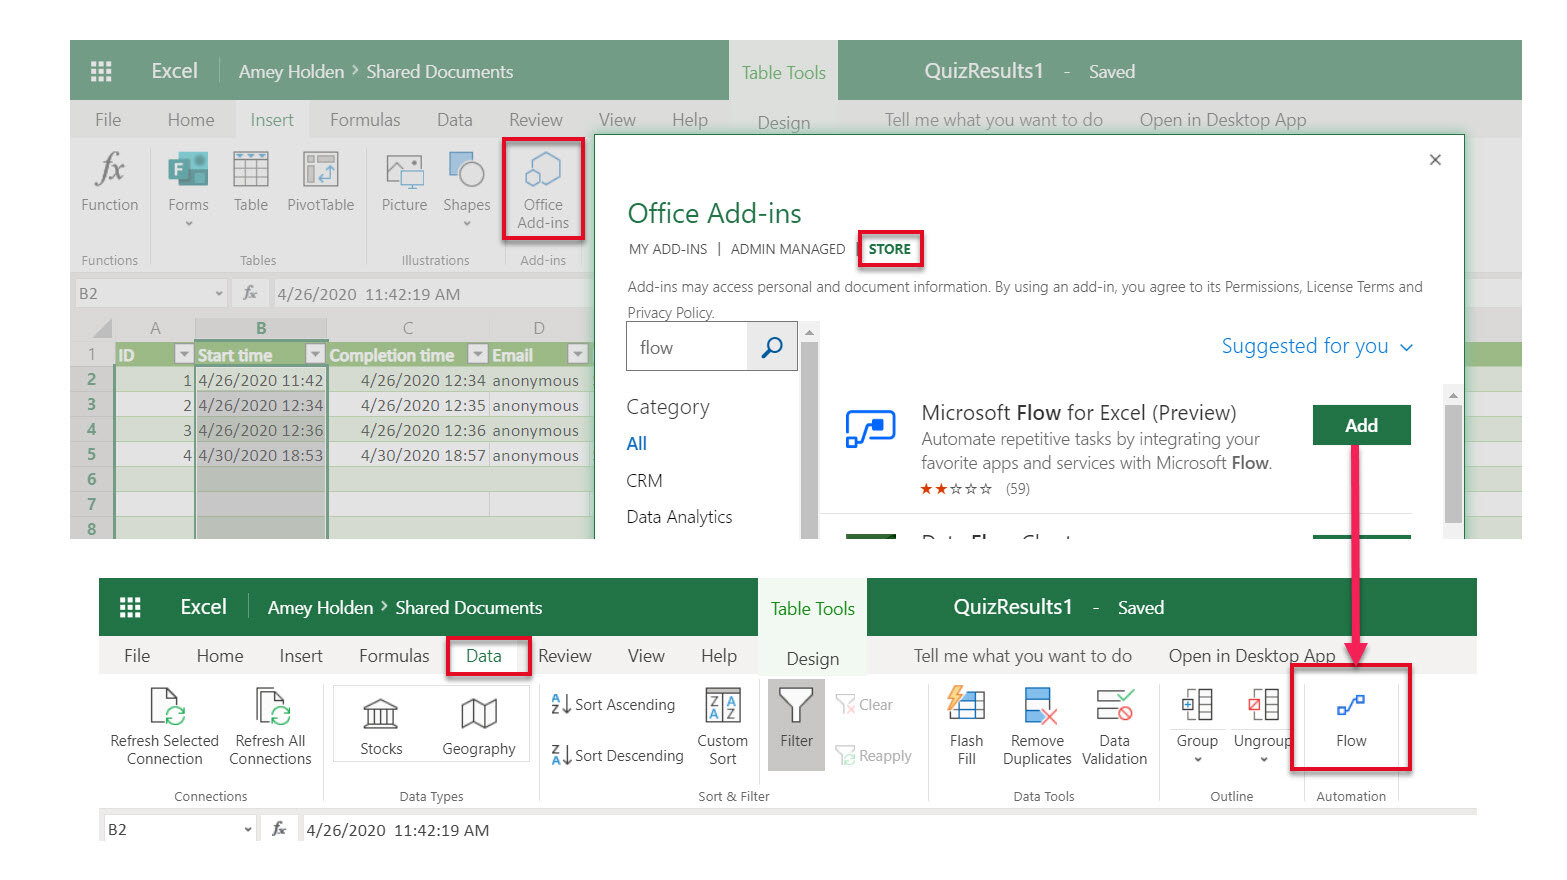The width and height of the screenshot is (1567, 880).
Task: Select column B header
Action: click(x=261, y=328)
